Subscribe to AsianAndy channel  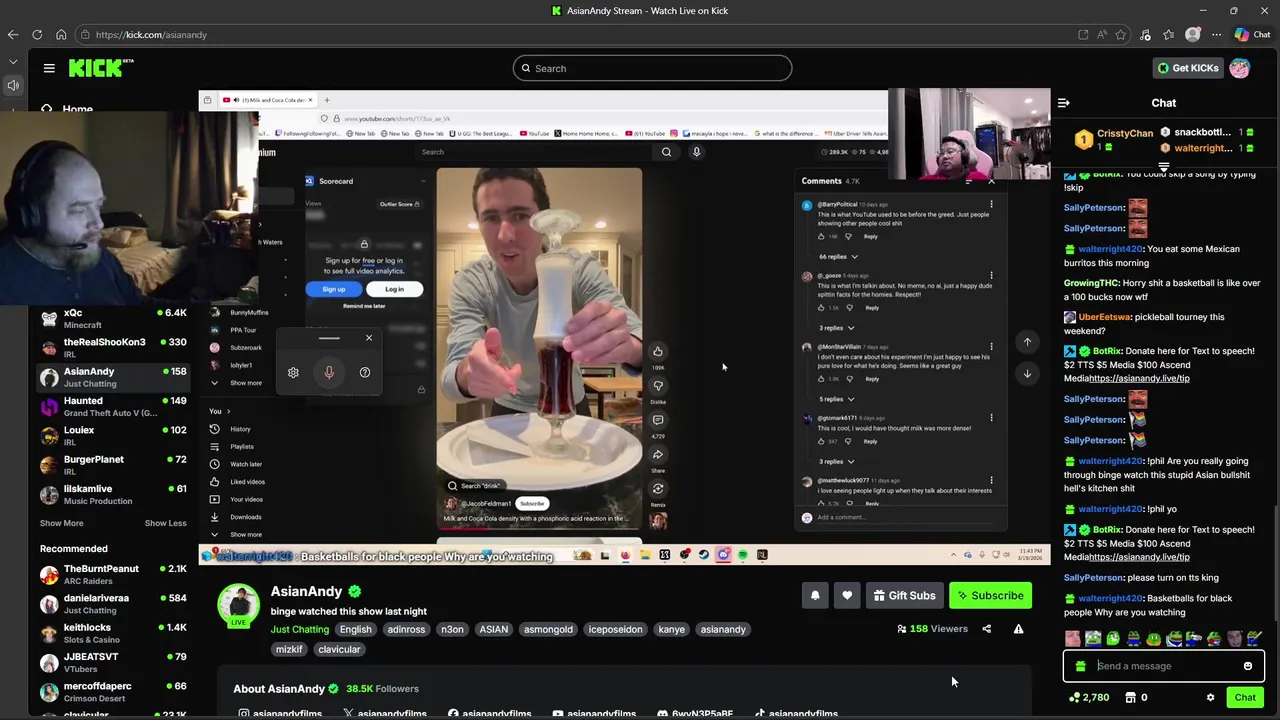coord(990,596)
